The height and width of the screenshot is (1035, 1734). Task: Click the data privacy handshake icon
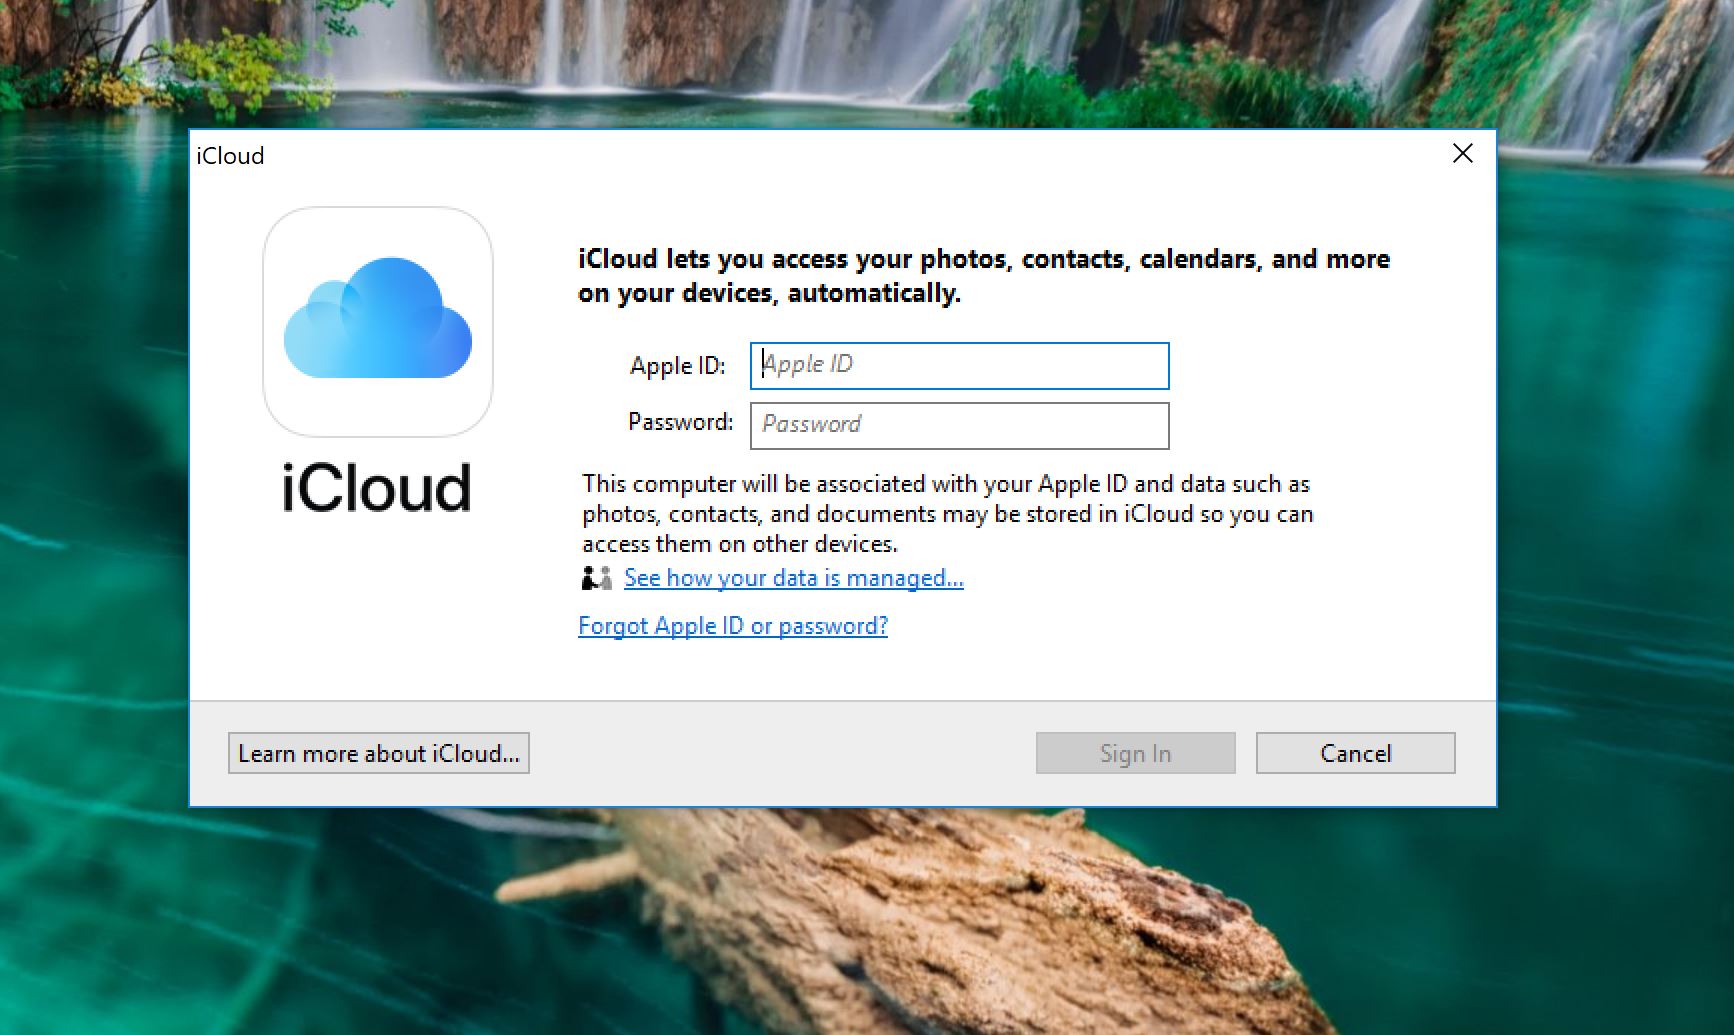(597, 578)
